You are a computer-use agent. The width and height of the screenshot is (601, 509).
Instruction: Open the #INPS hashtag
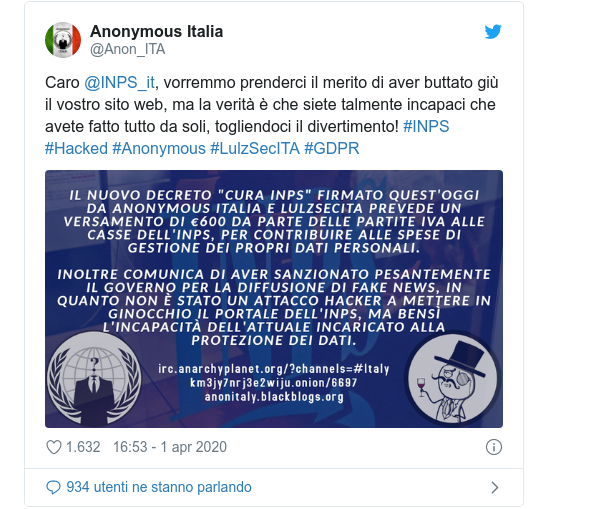click(426, 126)
